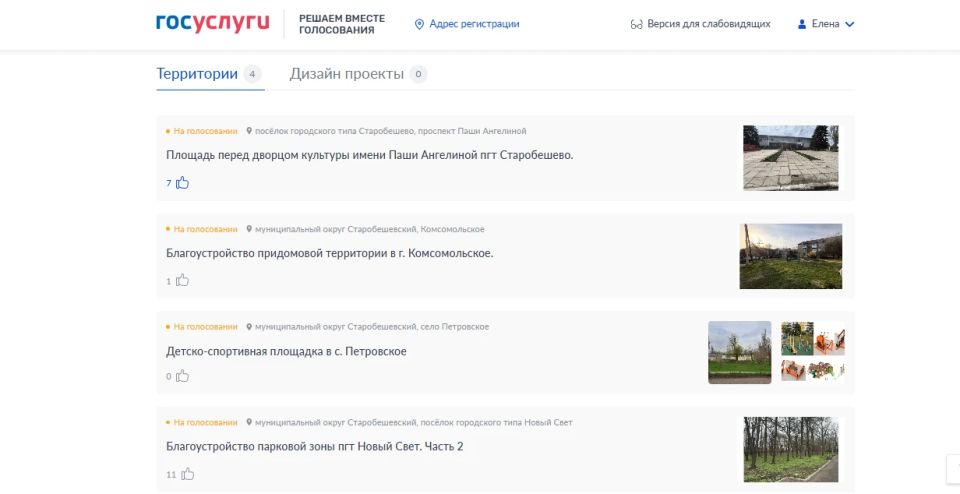
Task: Click the На голосовании status of the Комсомольское project
Action: tap(205, 229)
